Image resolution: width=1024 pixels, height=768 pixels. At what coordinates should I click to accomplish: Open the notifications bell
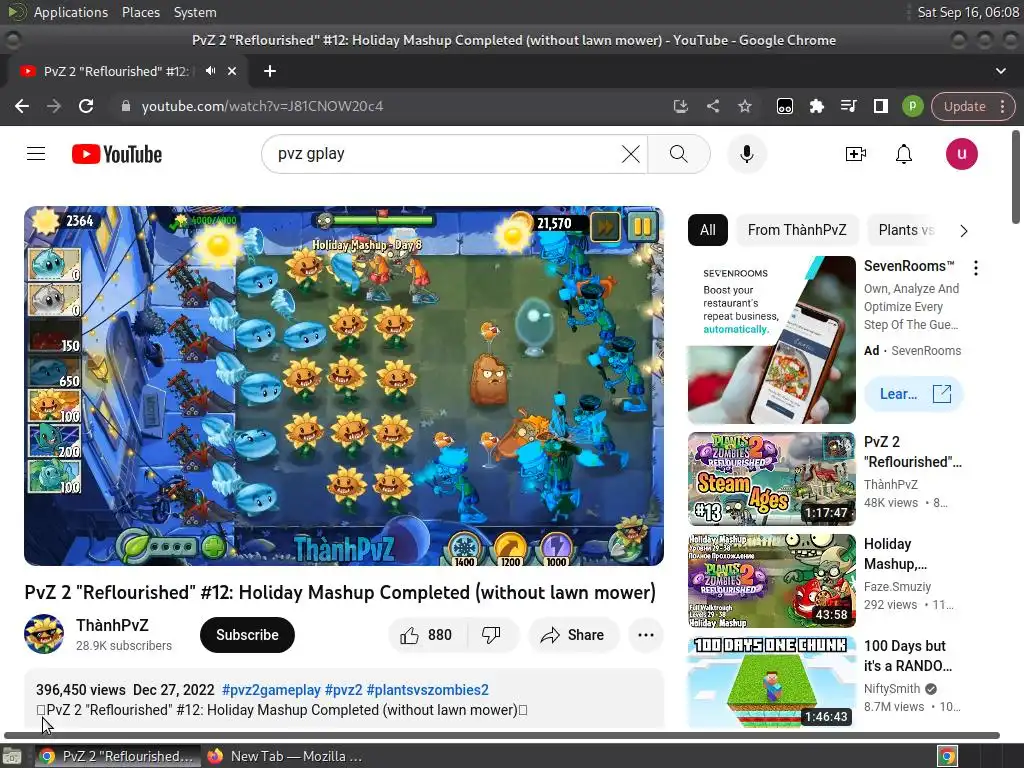(904, 154)
